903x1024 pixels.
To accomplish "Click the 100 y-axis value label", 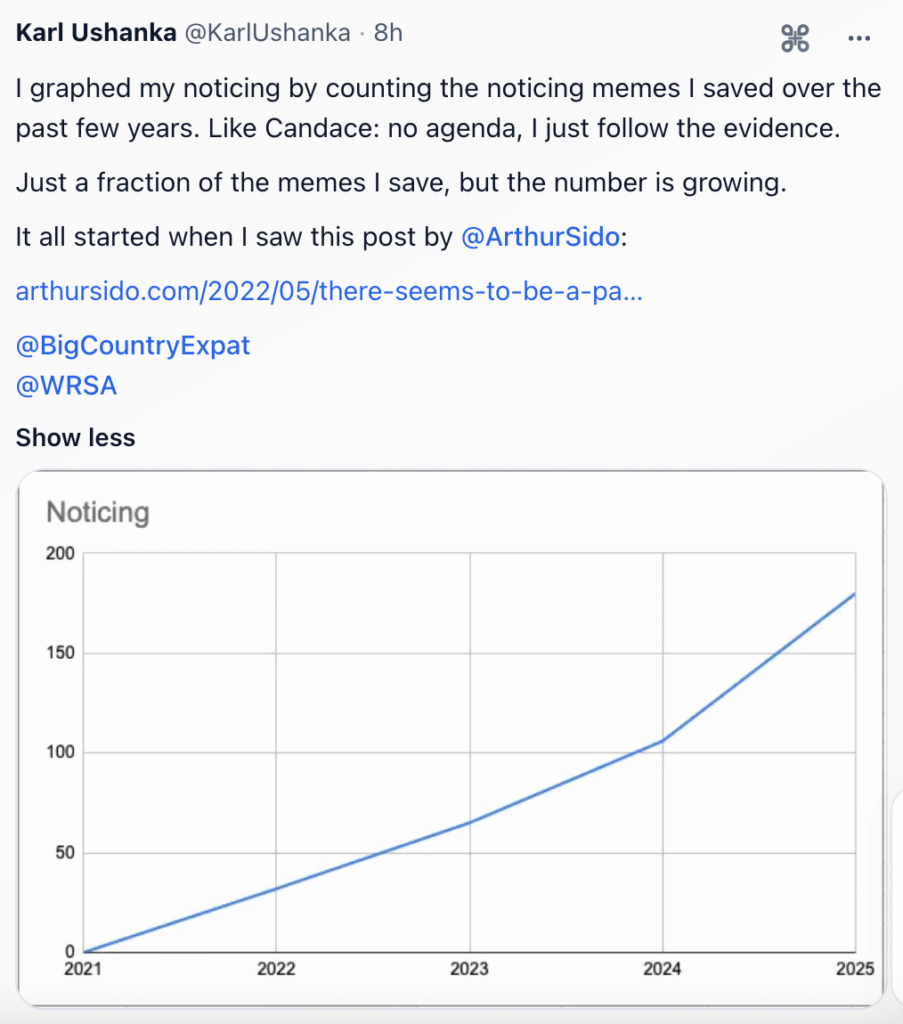I will click(62, 752).
